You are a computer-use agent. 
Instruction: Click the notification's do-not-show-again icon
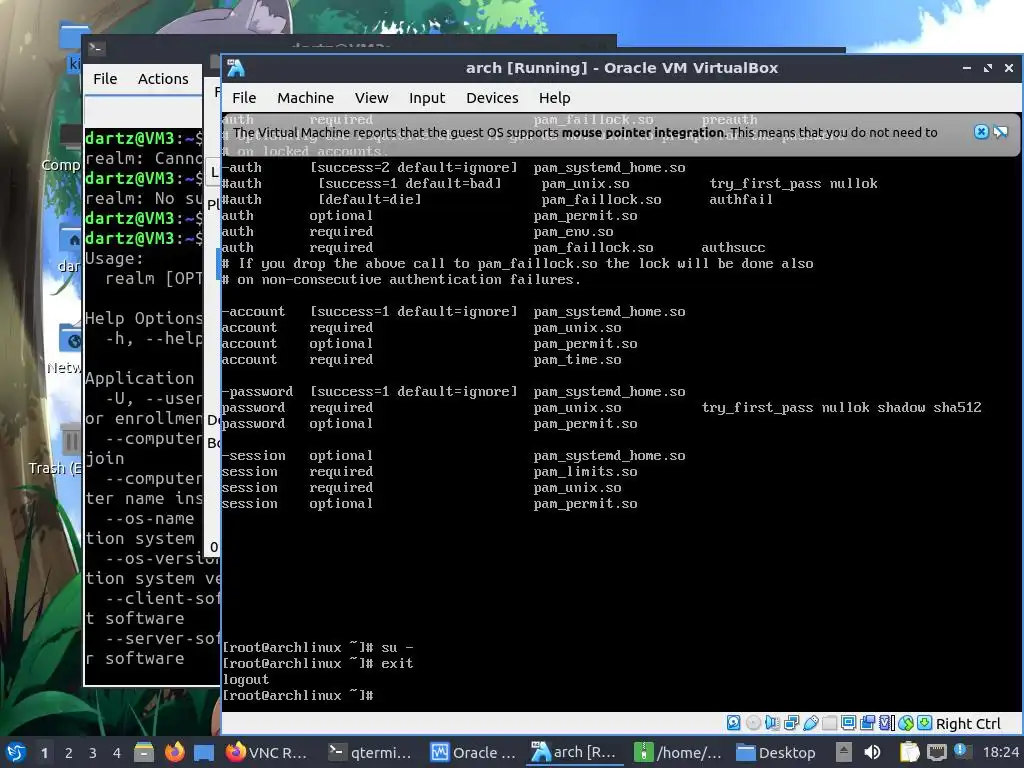tap(1000, 132)
